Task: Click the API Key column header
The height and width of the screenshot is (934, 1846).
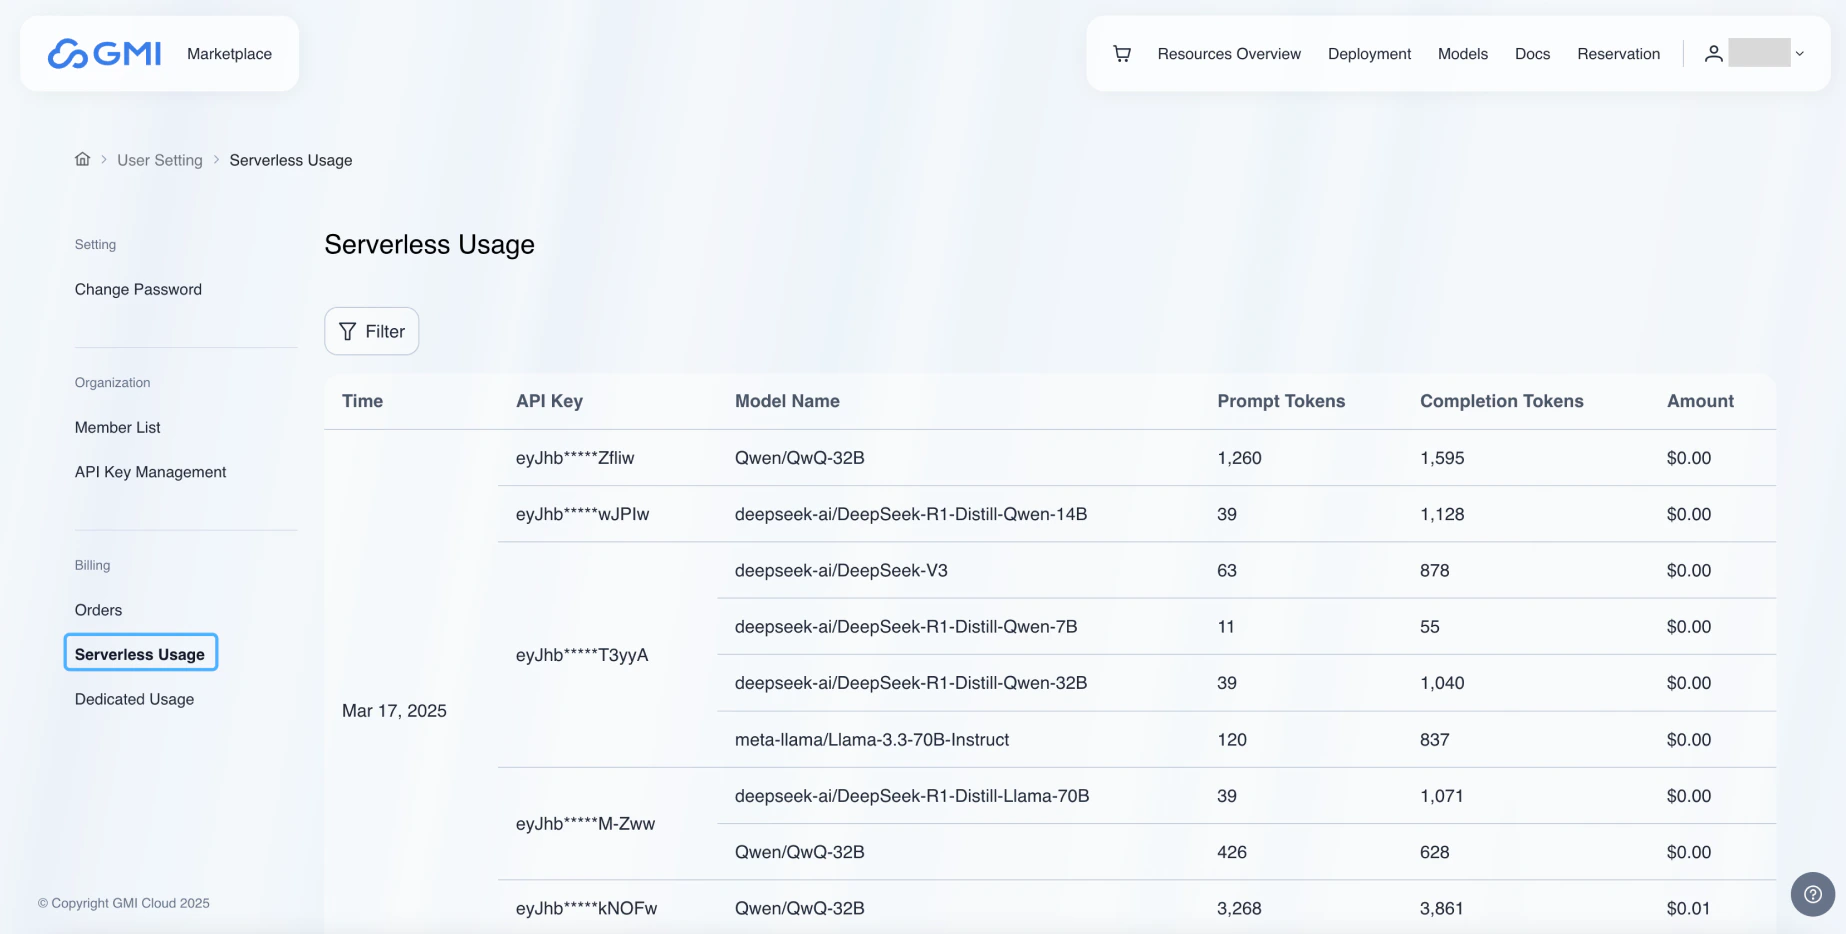Action: (x=549, y=401)
